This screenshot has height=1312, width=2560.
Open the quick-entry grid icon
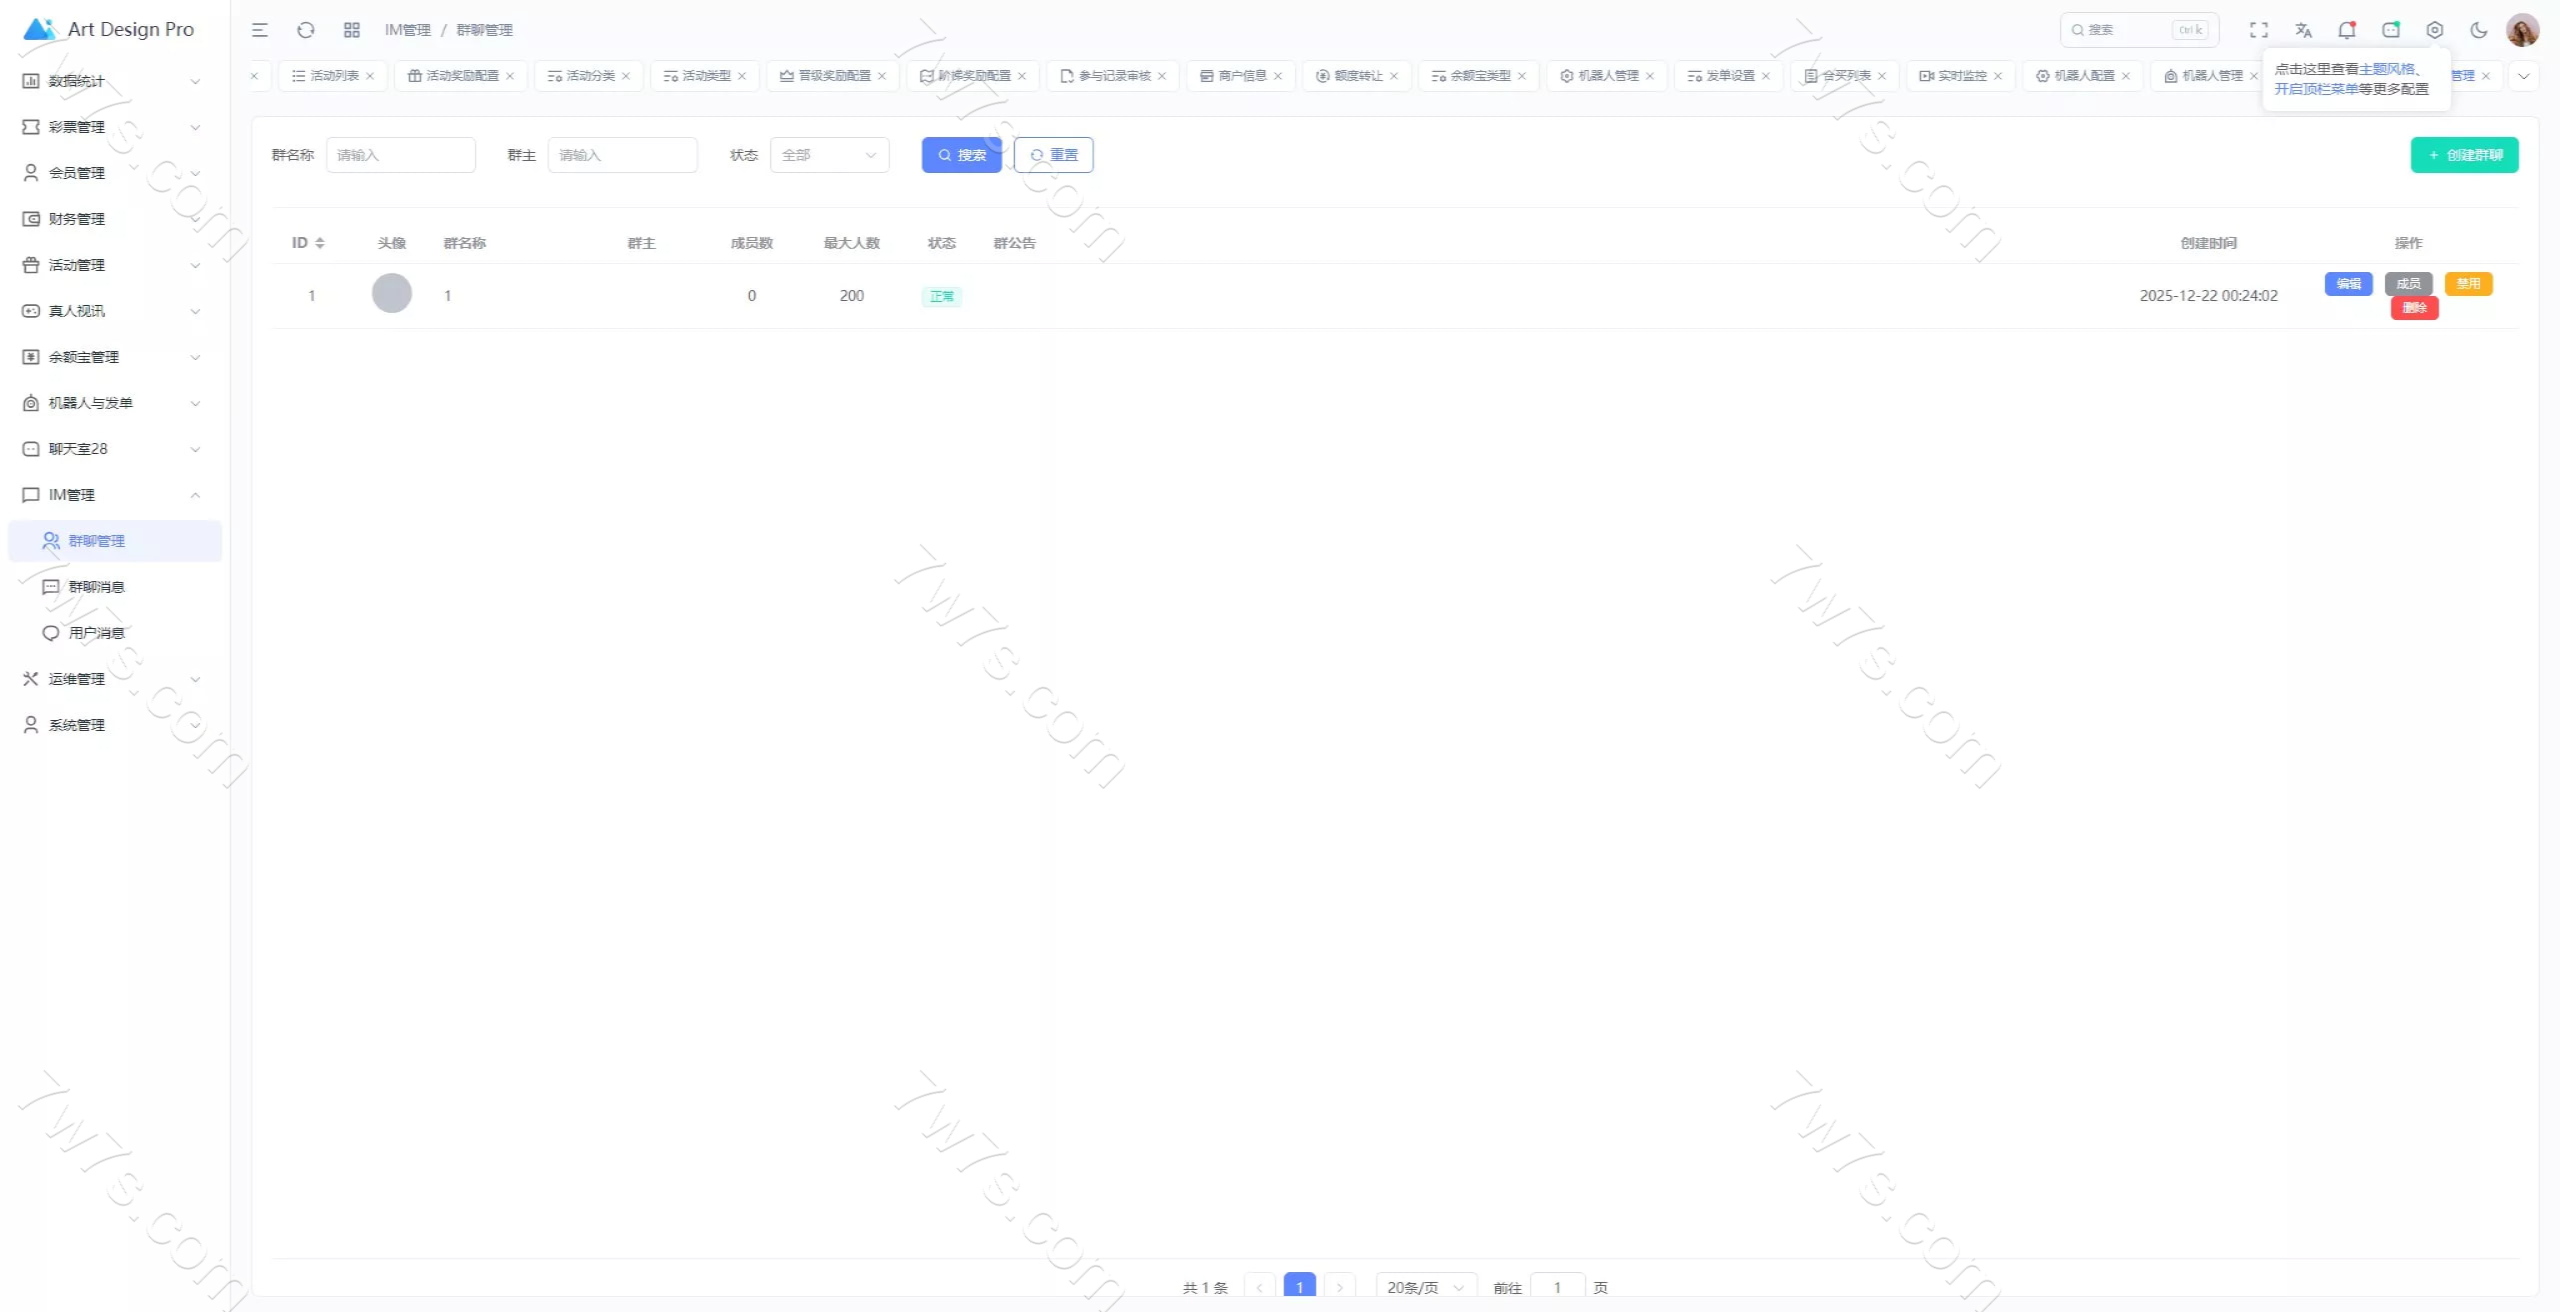point(352,30)
